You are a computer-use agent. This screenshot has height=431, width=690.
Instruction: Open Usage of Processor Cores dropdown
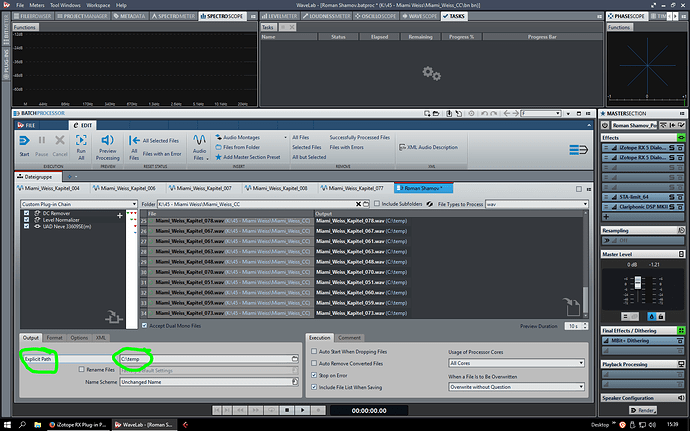516,363
